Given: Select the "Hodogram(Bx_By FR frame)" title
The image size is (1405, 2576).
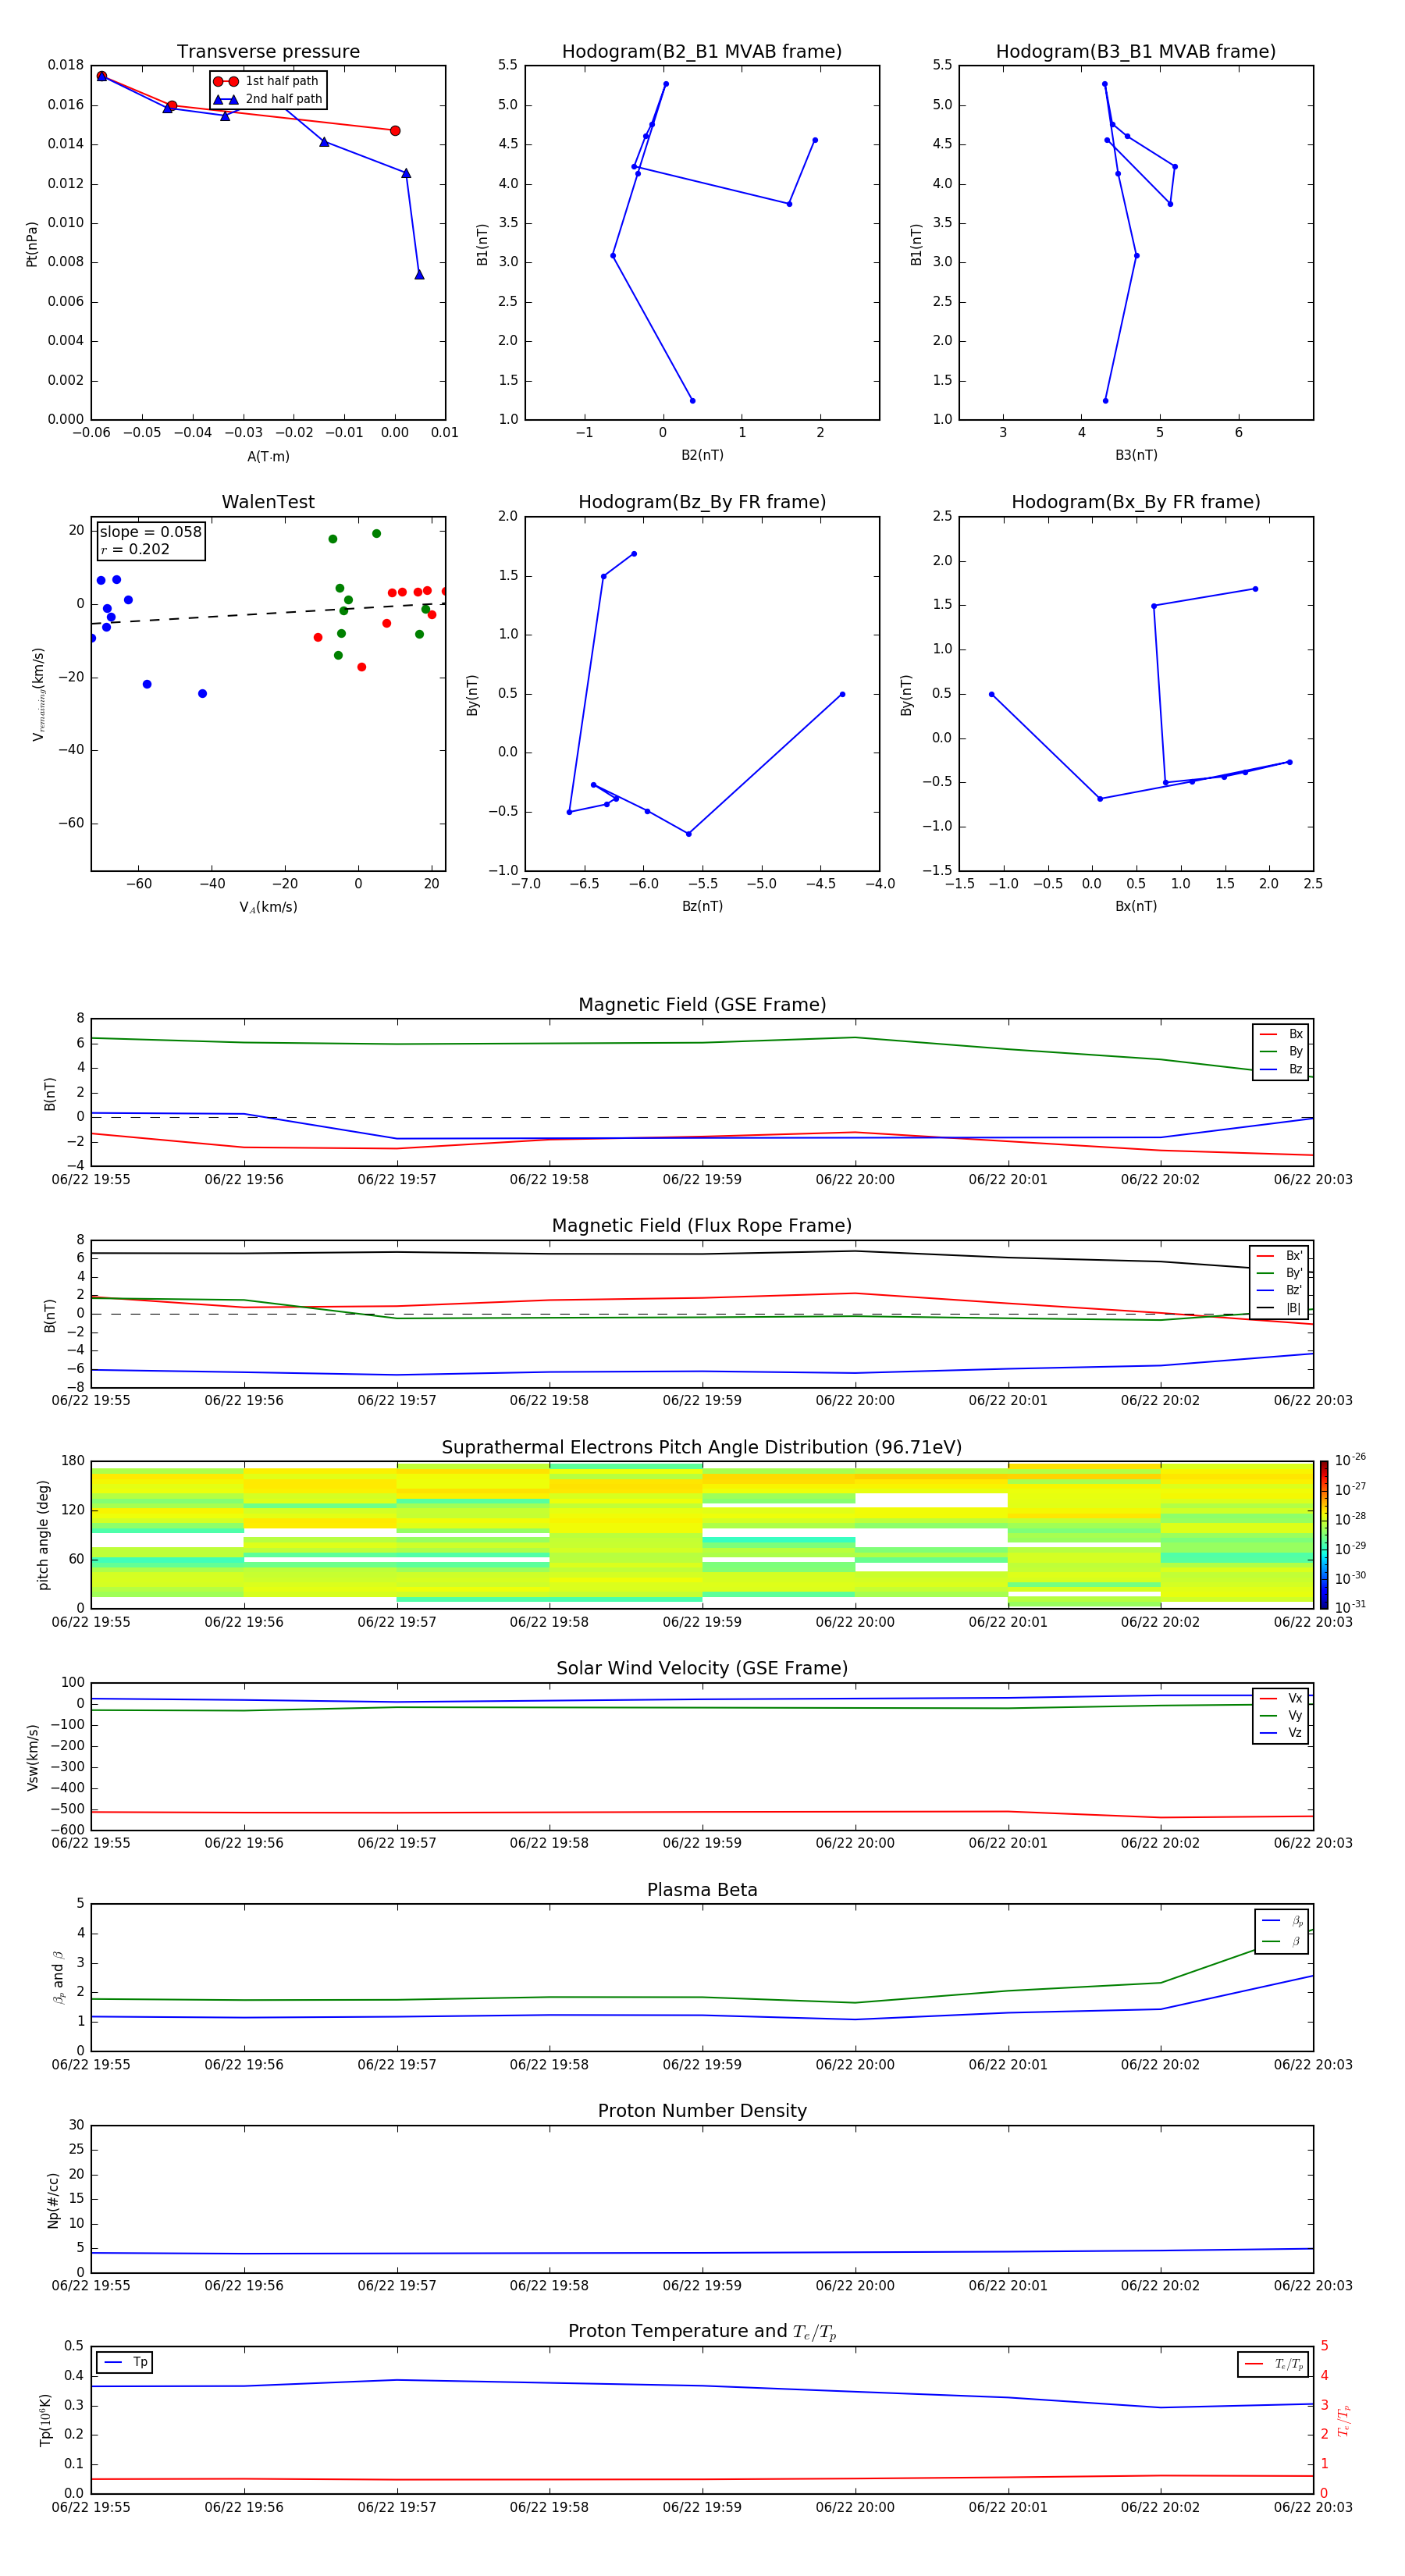Looking at the screenshot, I should click(x=1136, y=502).
